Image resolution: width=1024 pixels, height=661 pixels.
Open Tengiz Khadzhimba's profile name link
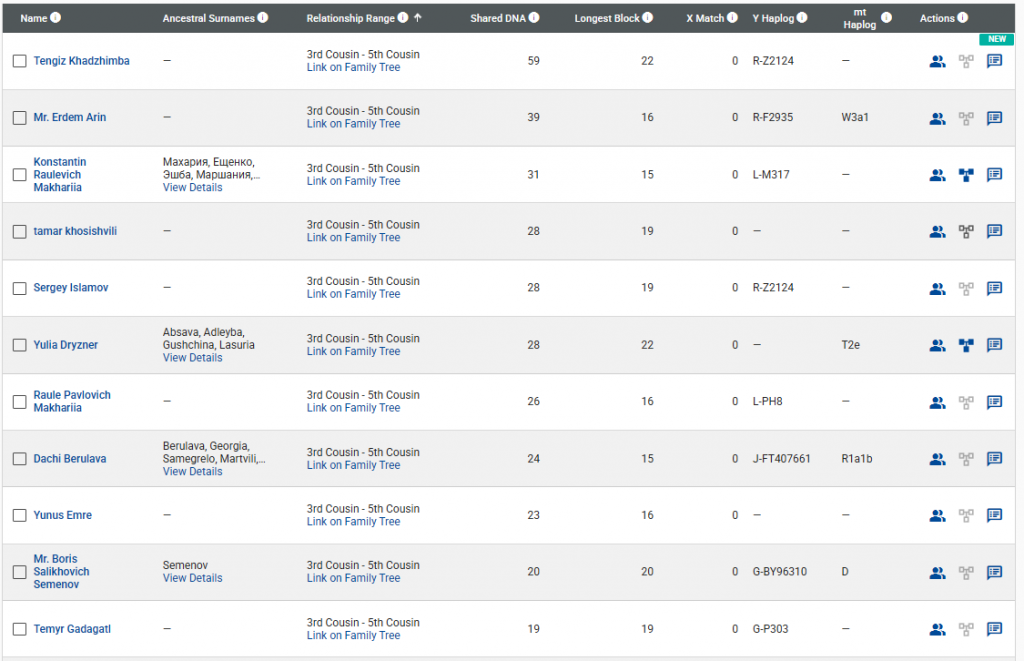[x=81, y=61]
